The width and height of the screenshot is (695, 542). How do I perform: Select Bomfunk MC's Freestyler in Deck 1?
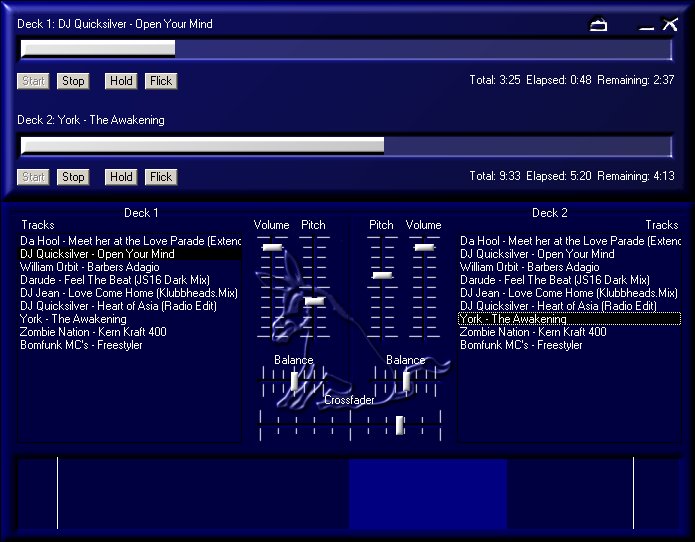click(x=130, y=345)
